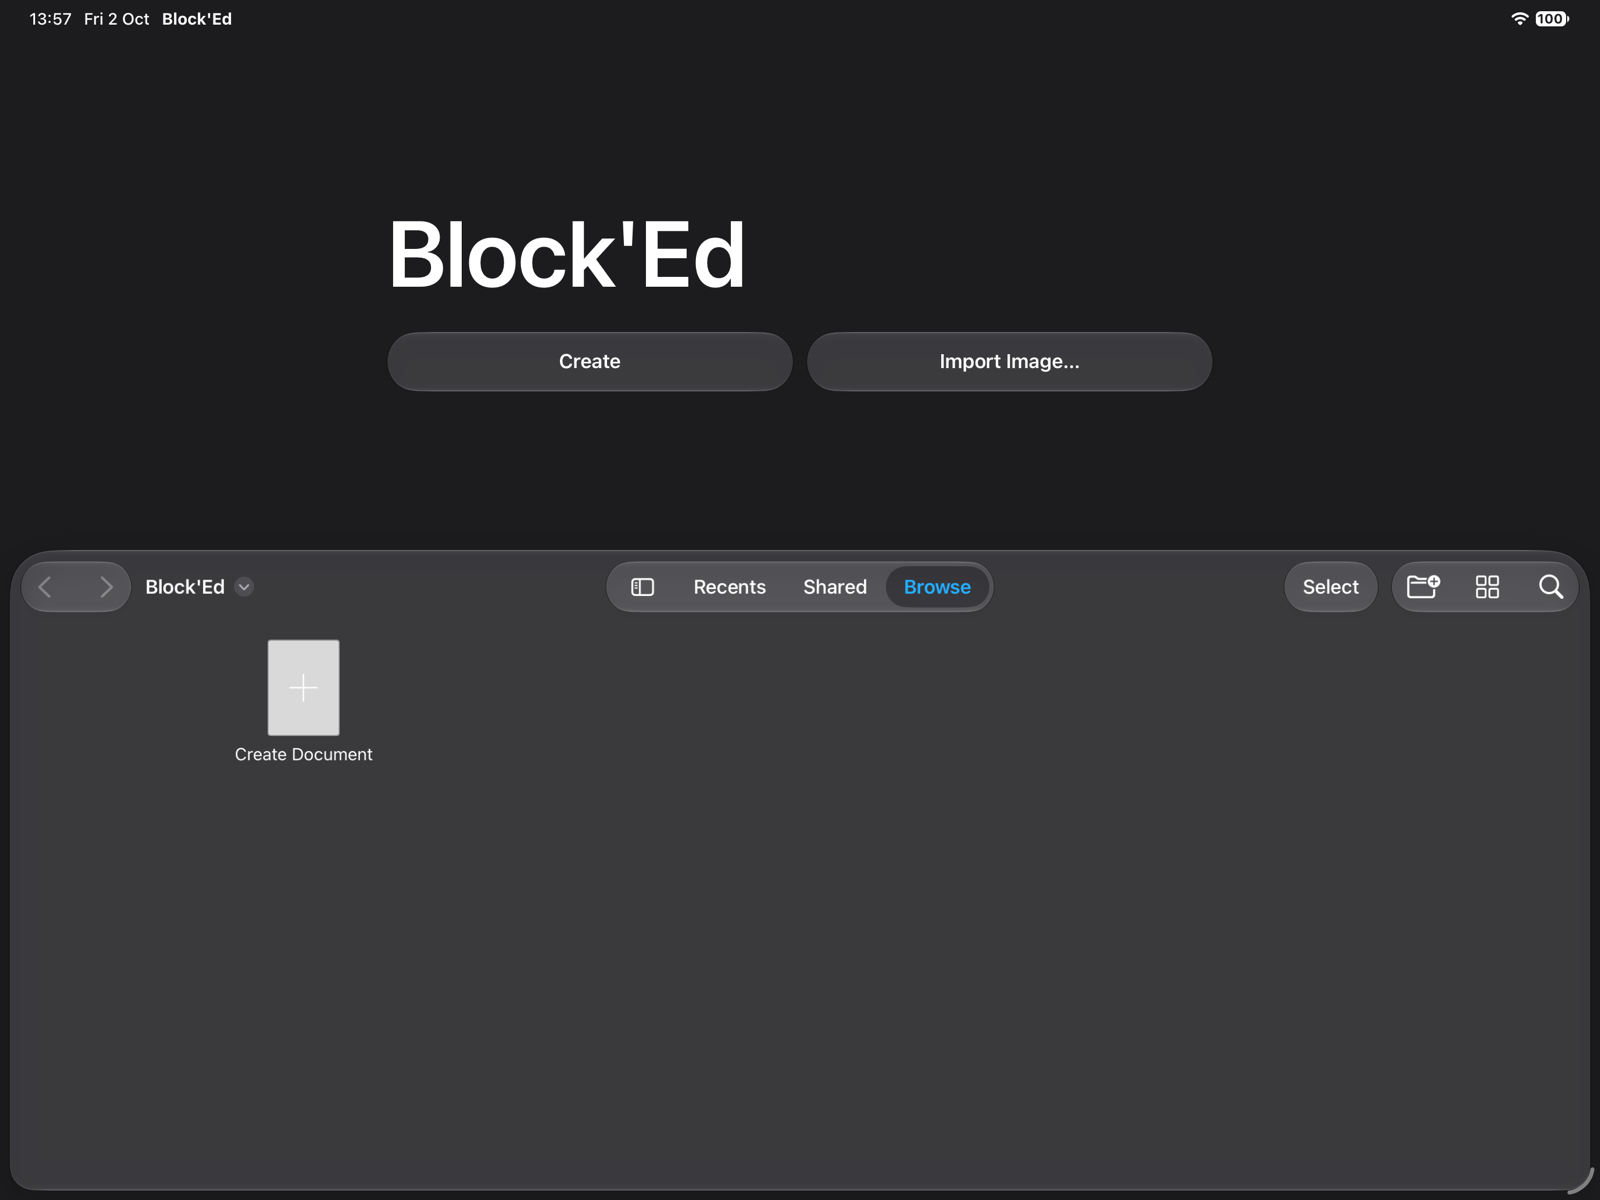This screenshot has height=1200, width=1600.
Task: Select the Browse tab
Action: (x=937, y=587)
